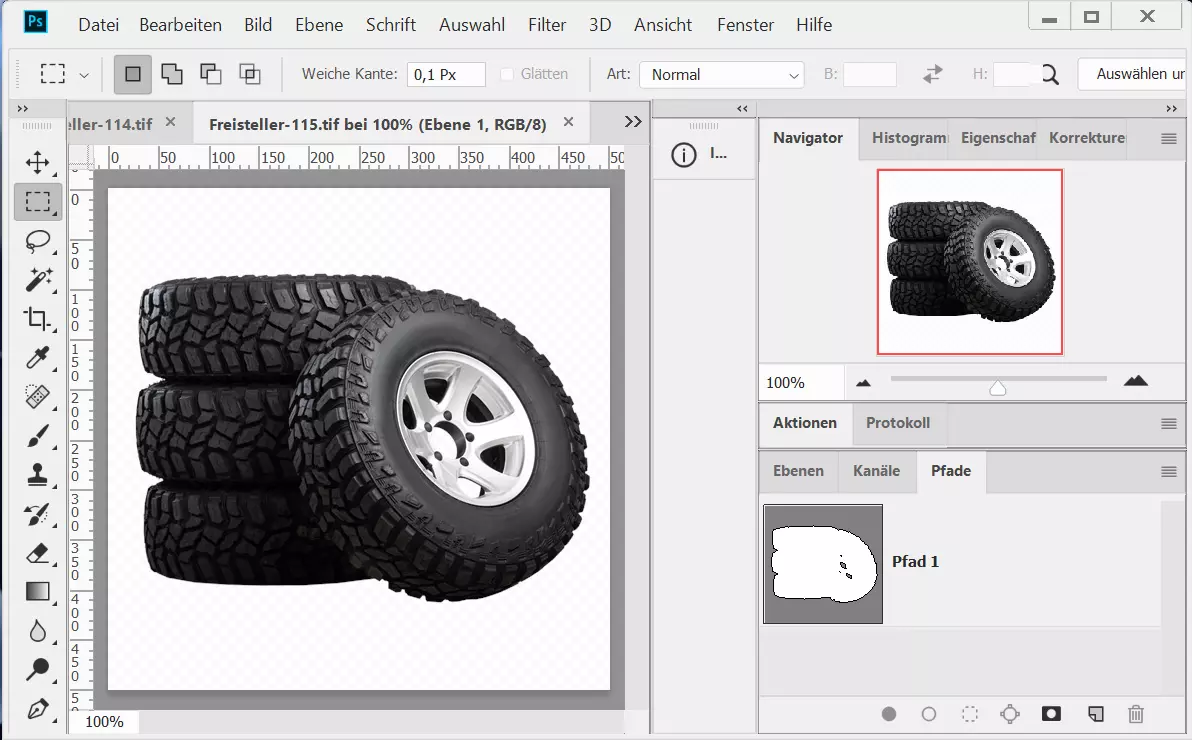The width and height of the screenshot is (1192, 740).
Task: Open the Paths panel options menu
Action: (1168, 471)
